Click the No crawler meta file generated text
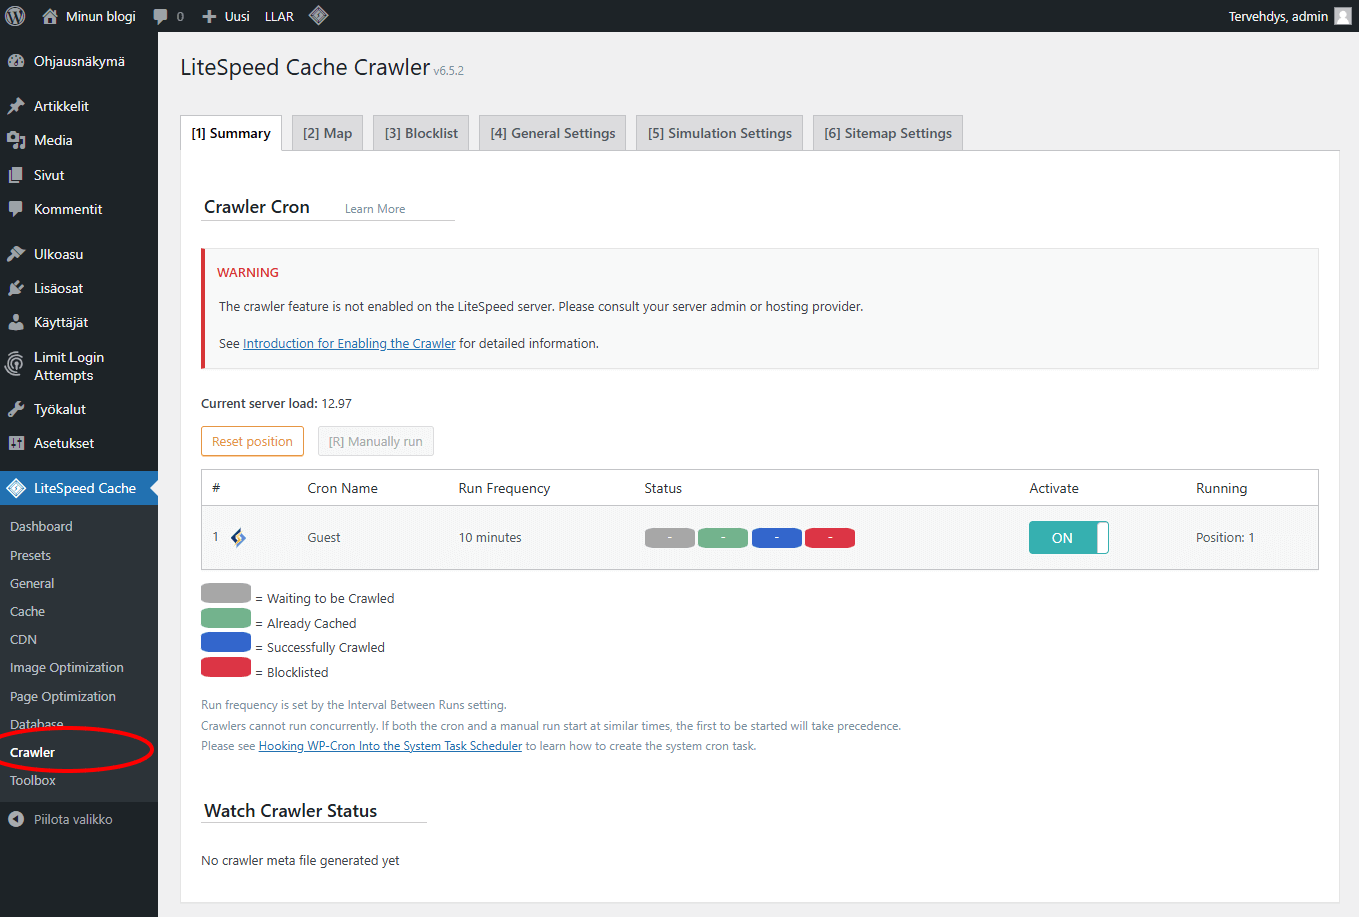The height and width of the screenshot is (917, 1359). [300, 861]
